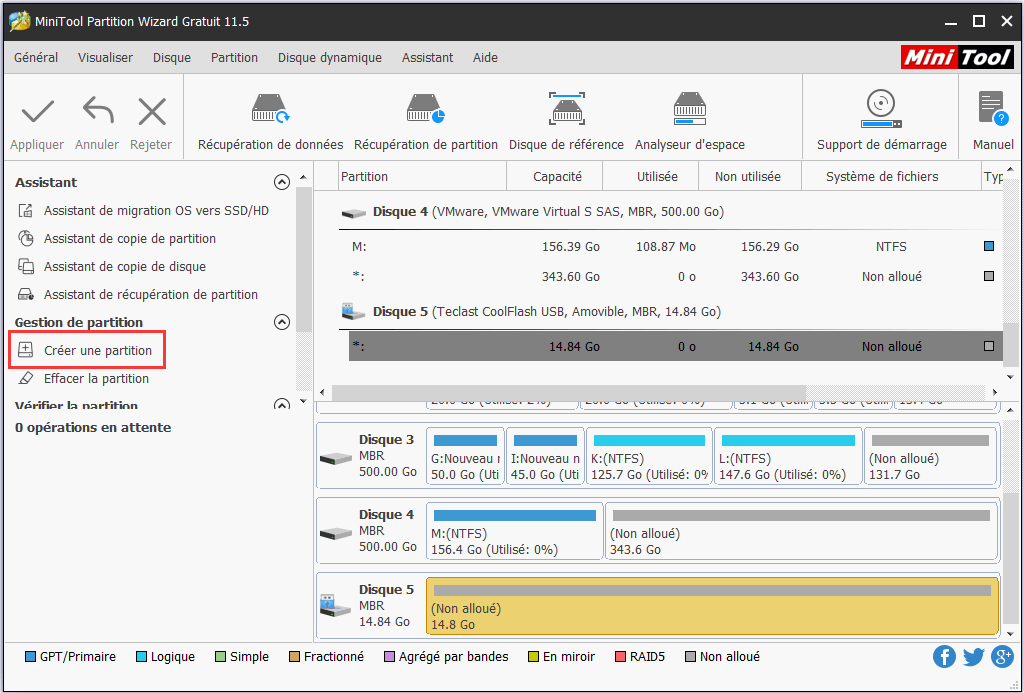Viewport: 1024px width, 693px height.
Task: Click the Non utilisée column header
Action: tap(750, 176)
